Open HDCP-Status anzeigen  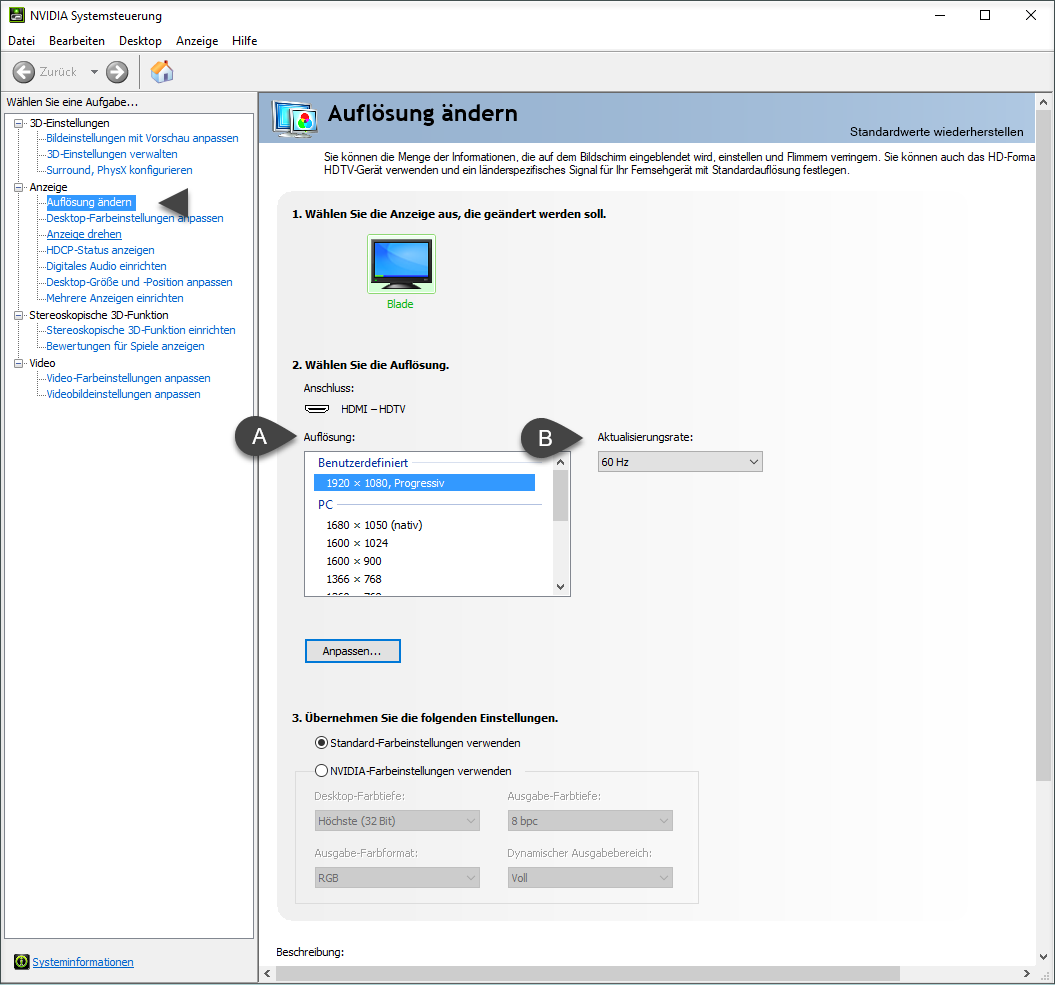tap(100, 250)
